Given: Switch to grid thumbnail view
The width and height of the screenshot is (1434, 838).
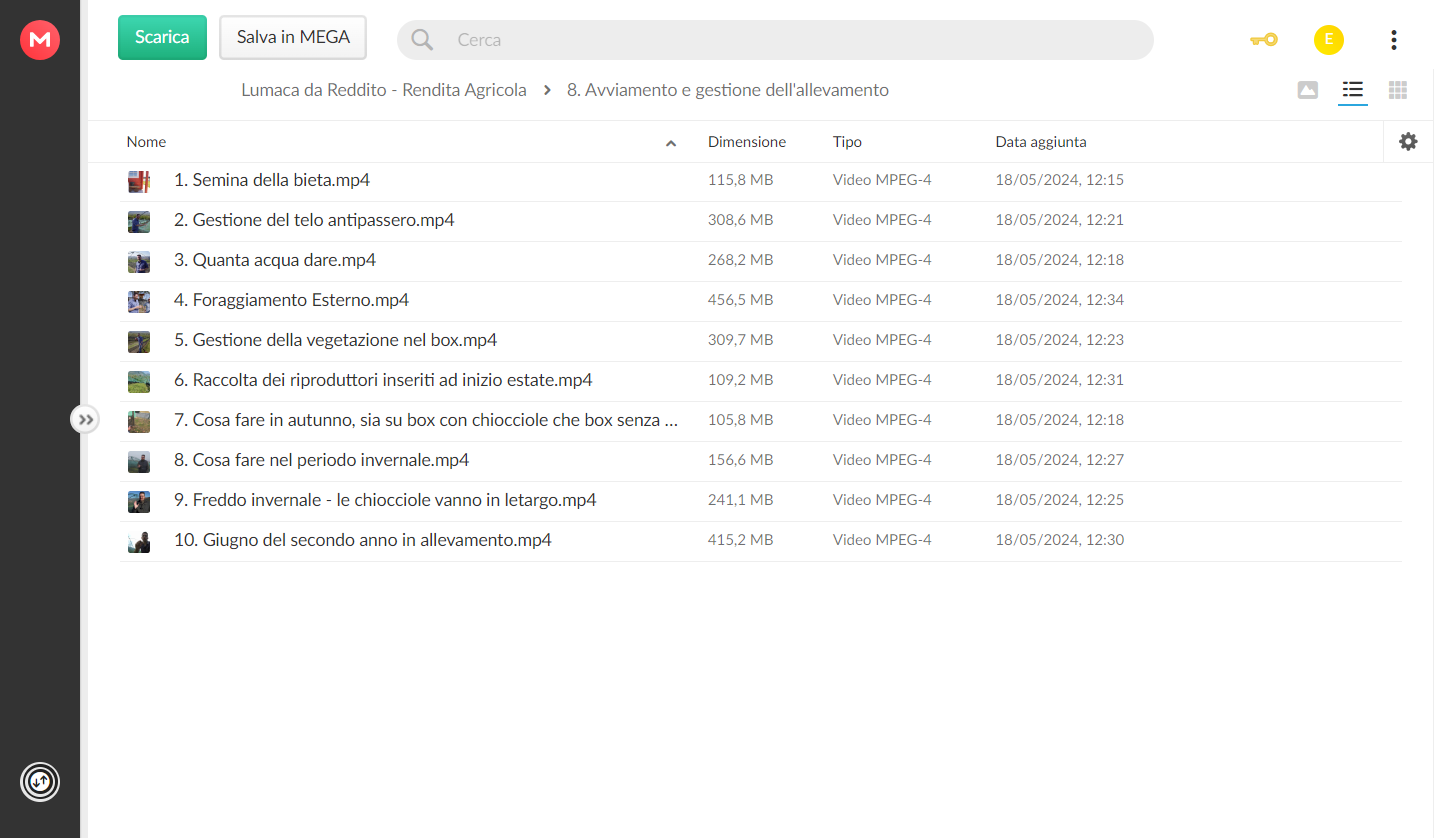Looking at the screenshot, I should click(x=1398, y=90).
